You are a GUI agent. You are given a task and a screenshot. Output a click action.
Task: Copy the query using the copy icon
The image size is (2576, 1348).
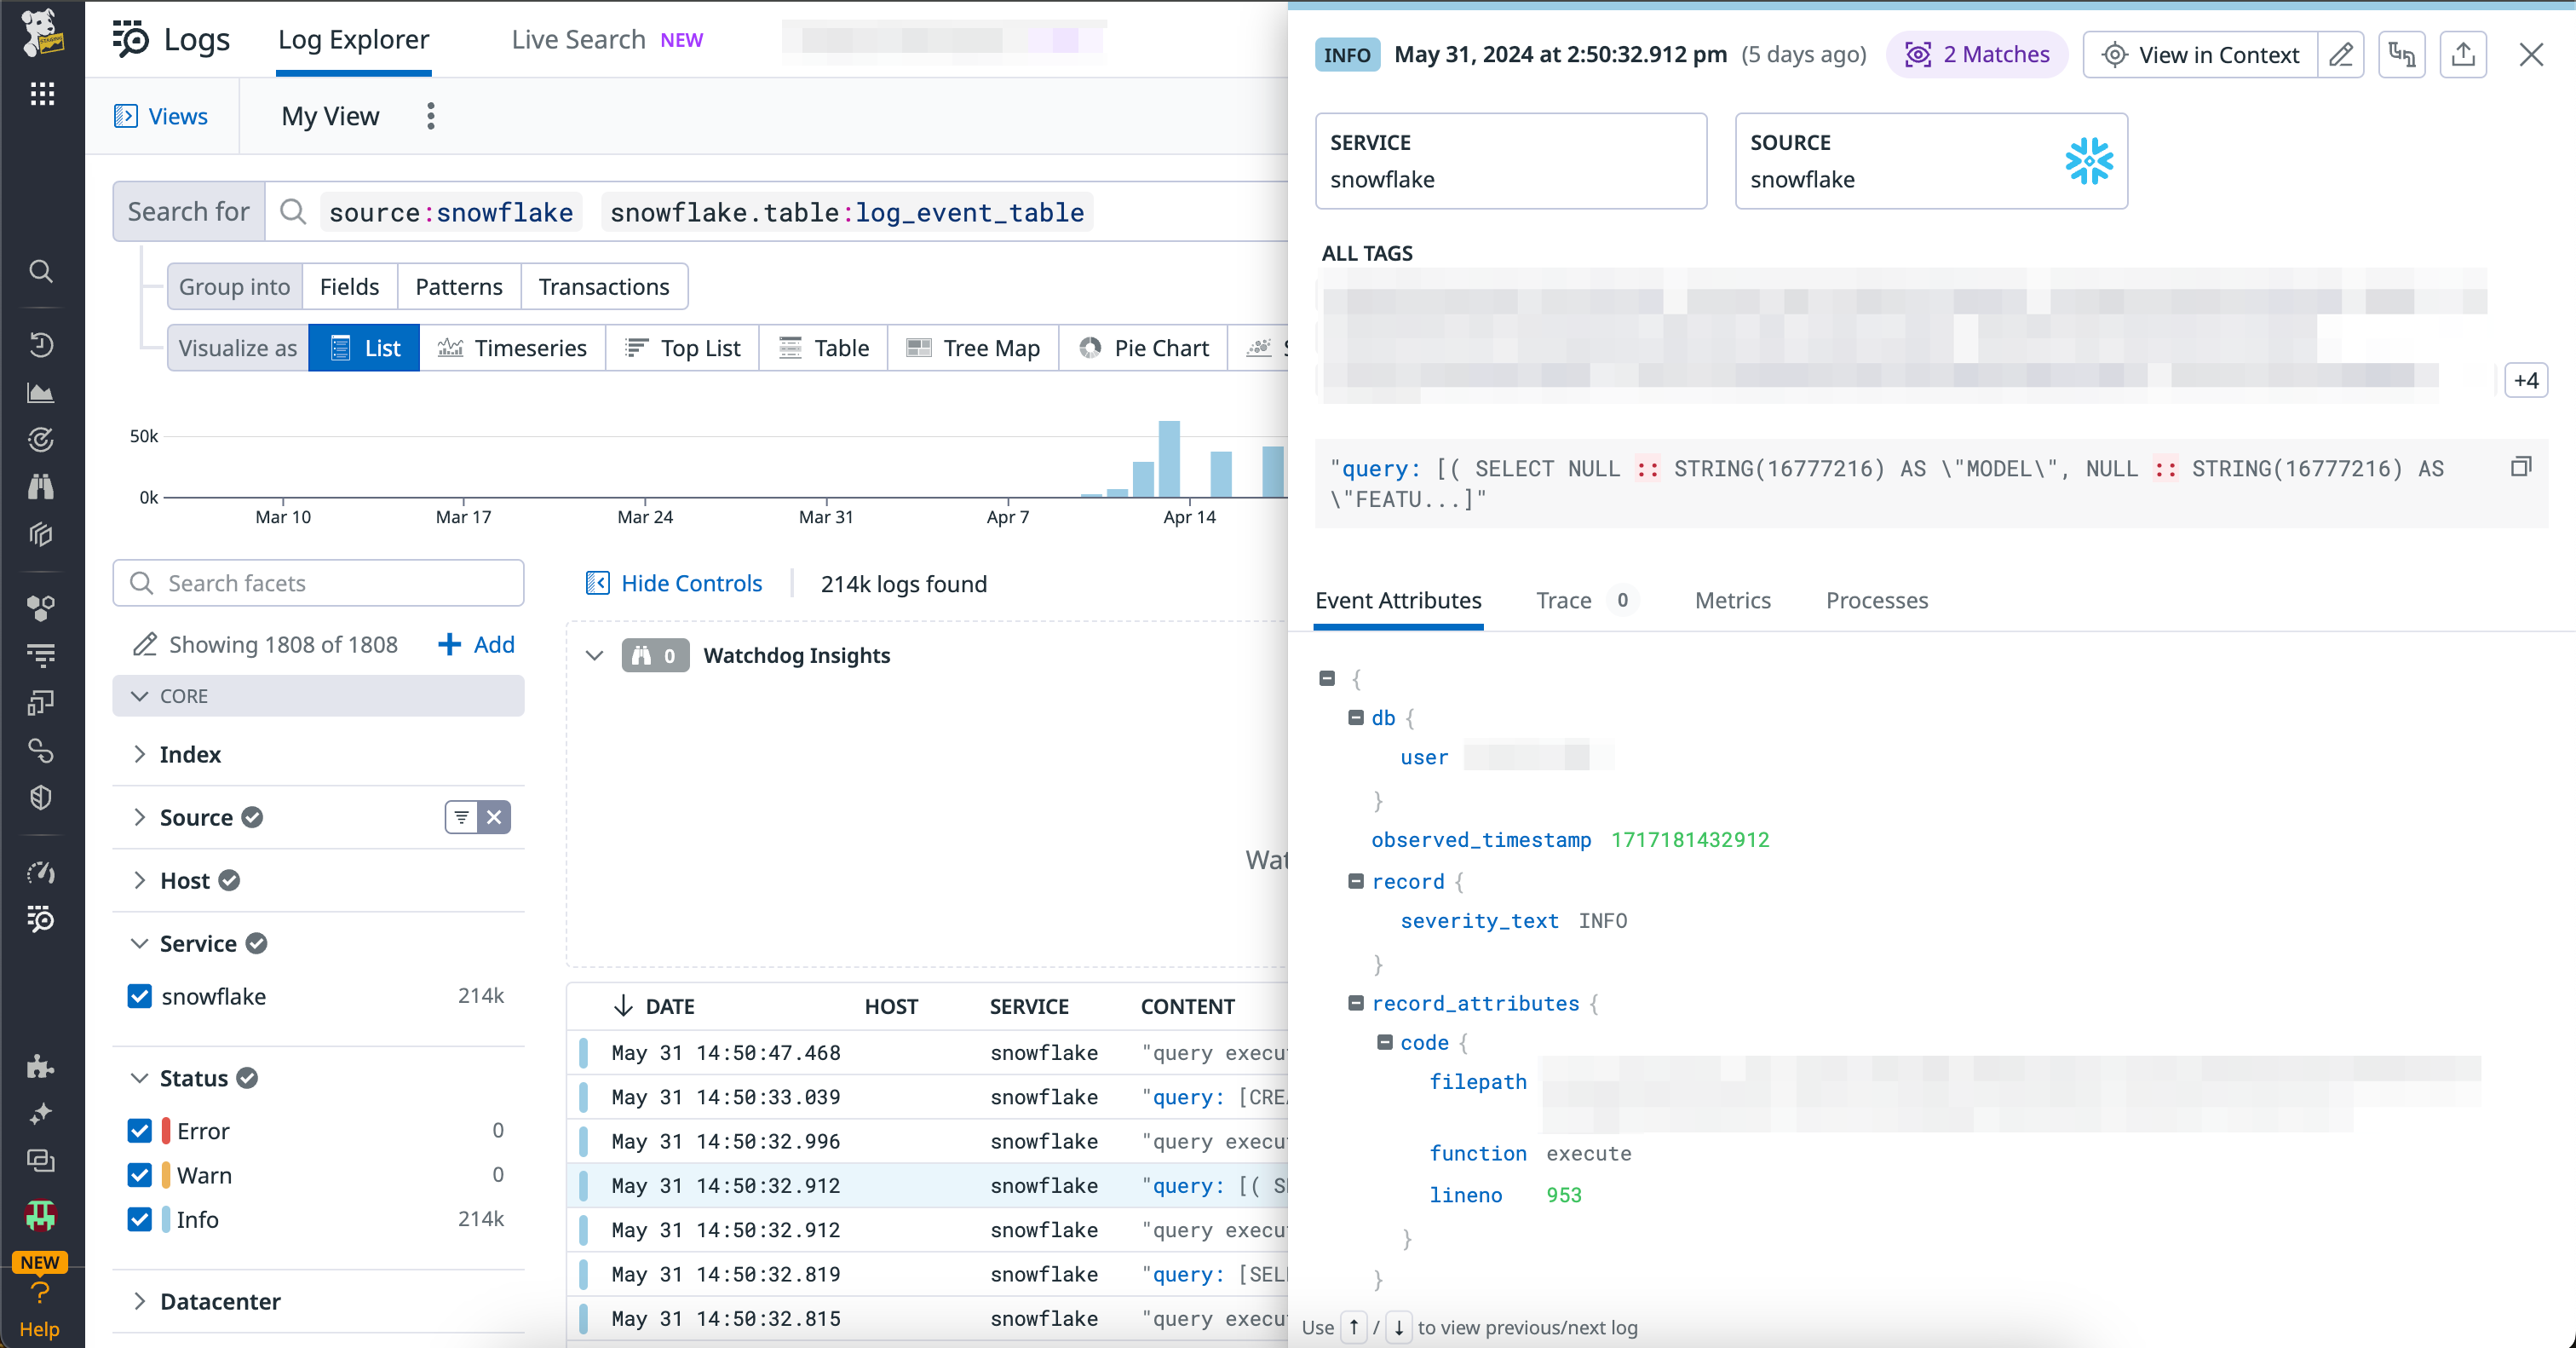click(2521, 466)
